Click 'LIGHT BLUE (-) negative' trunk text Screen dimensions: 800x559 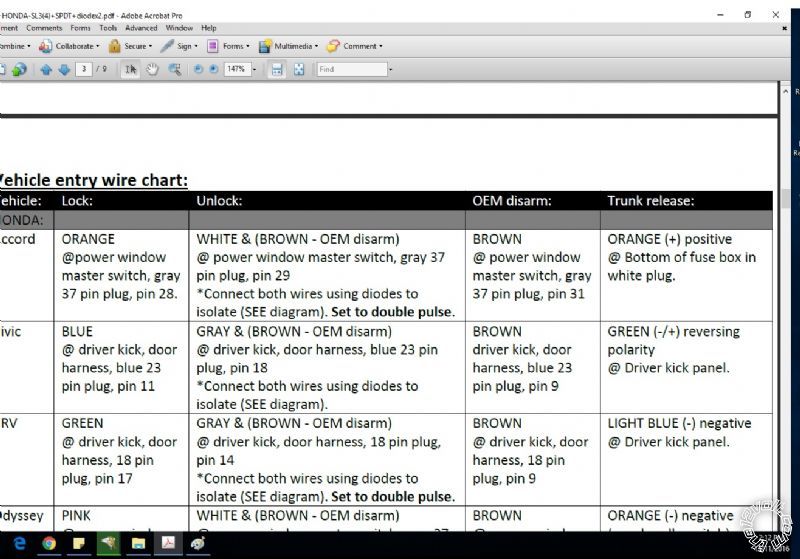pos(679,423)
